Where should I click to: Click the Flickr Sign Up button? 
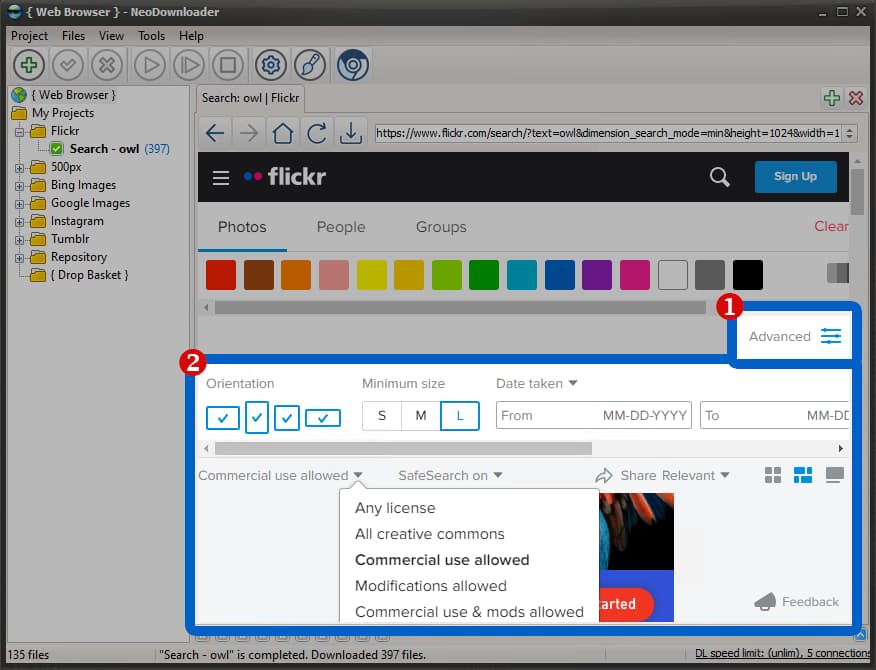[x=795, y=176]
